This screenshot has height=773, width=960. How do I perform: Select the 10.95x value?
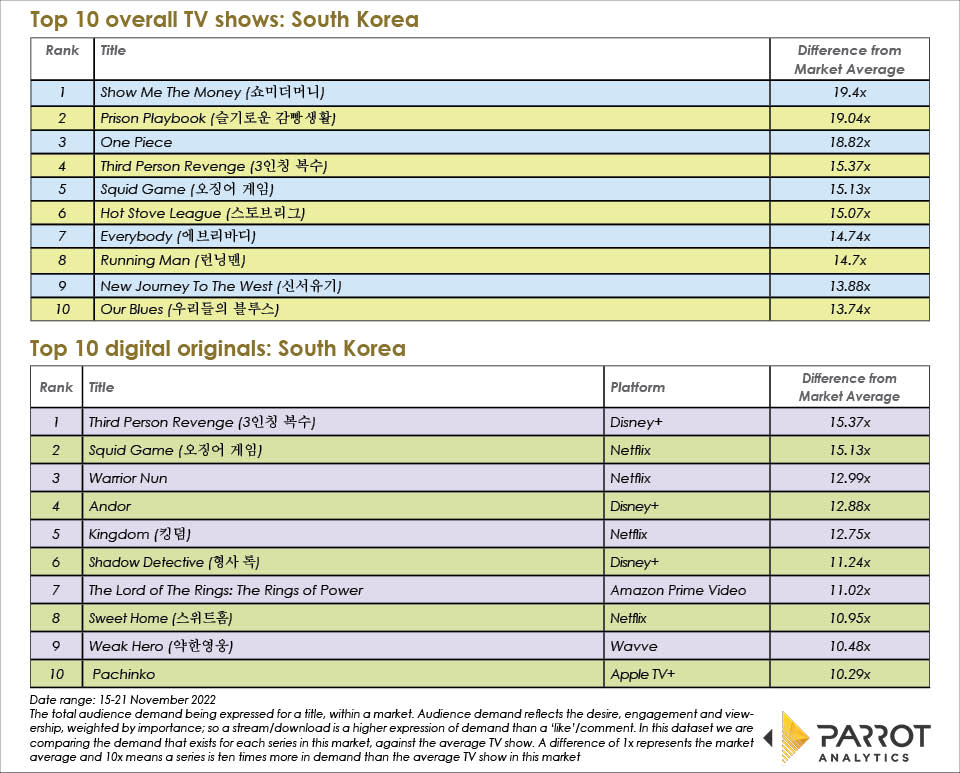[x=850, y=618]
